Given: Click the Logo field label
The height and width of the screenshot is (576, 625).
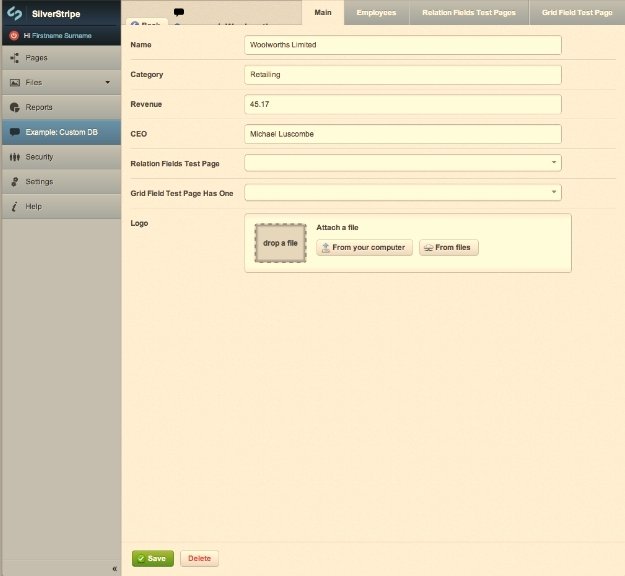Looking at the screenshot, I should click(x=139, y=223).
